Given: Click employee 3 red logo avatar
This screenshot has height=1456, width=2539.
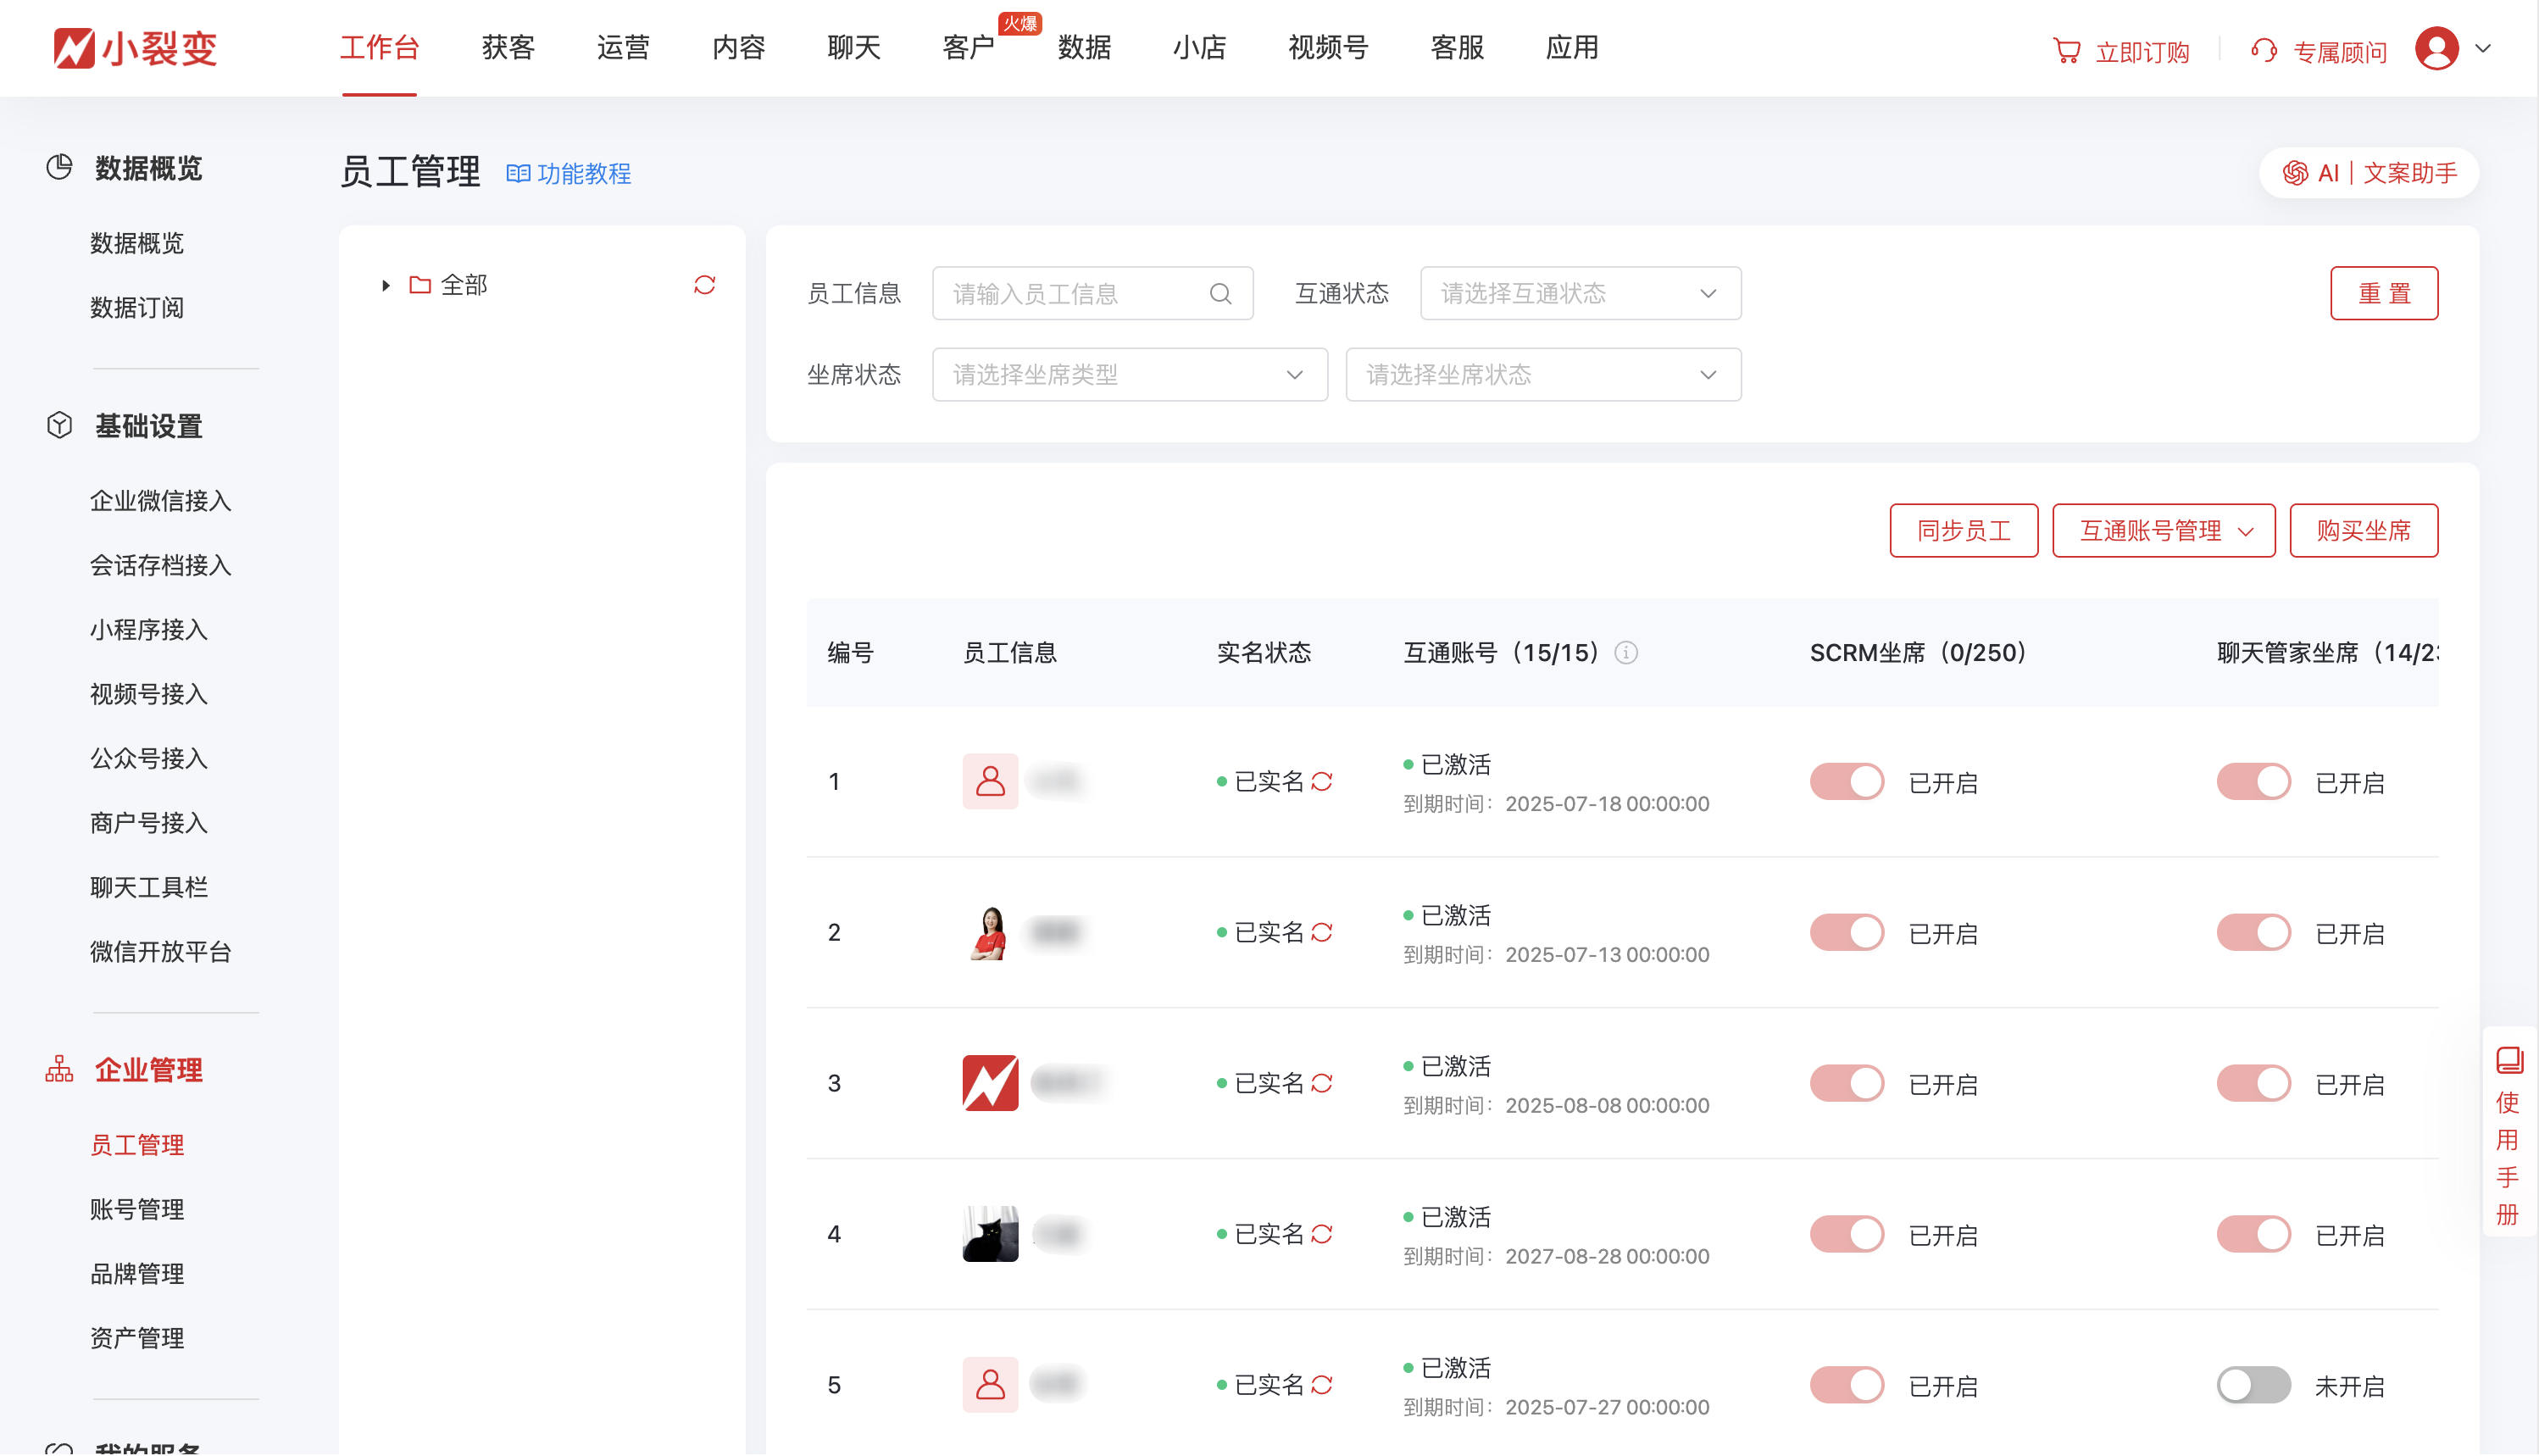Looking at the screenshot, I should pos(990,1083).
